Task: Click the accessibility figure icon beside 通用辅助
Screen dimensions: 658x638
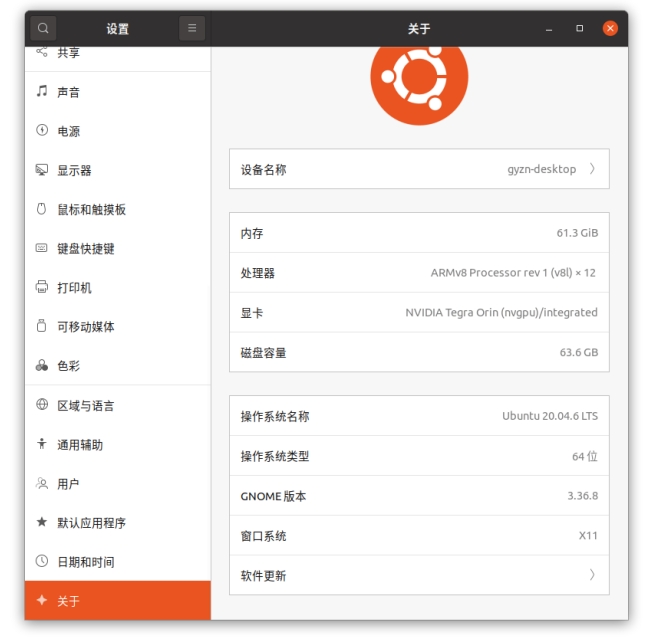Action: pyautogui.click(x=42, y=444)
